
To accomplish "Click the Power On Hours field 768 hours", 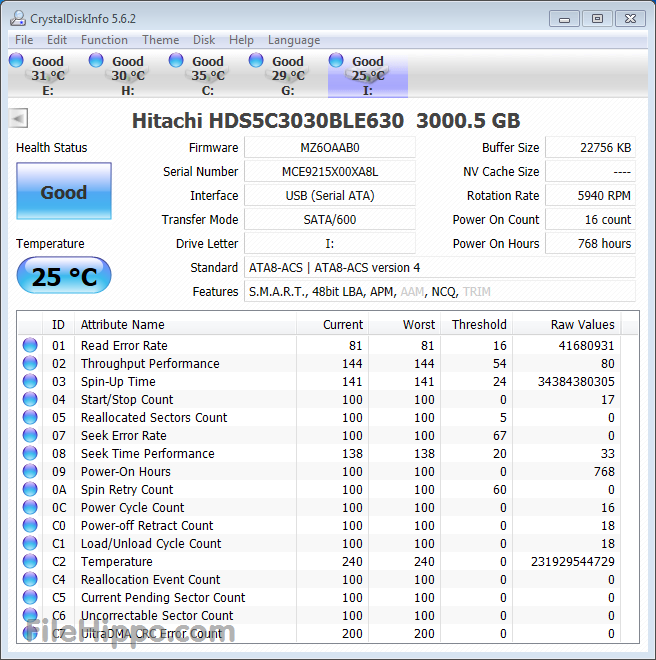I will click(590, 244).
